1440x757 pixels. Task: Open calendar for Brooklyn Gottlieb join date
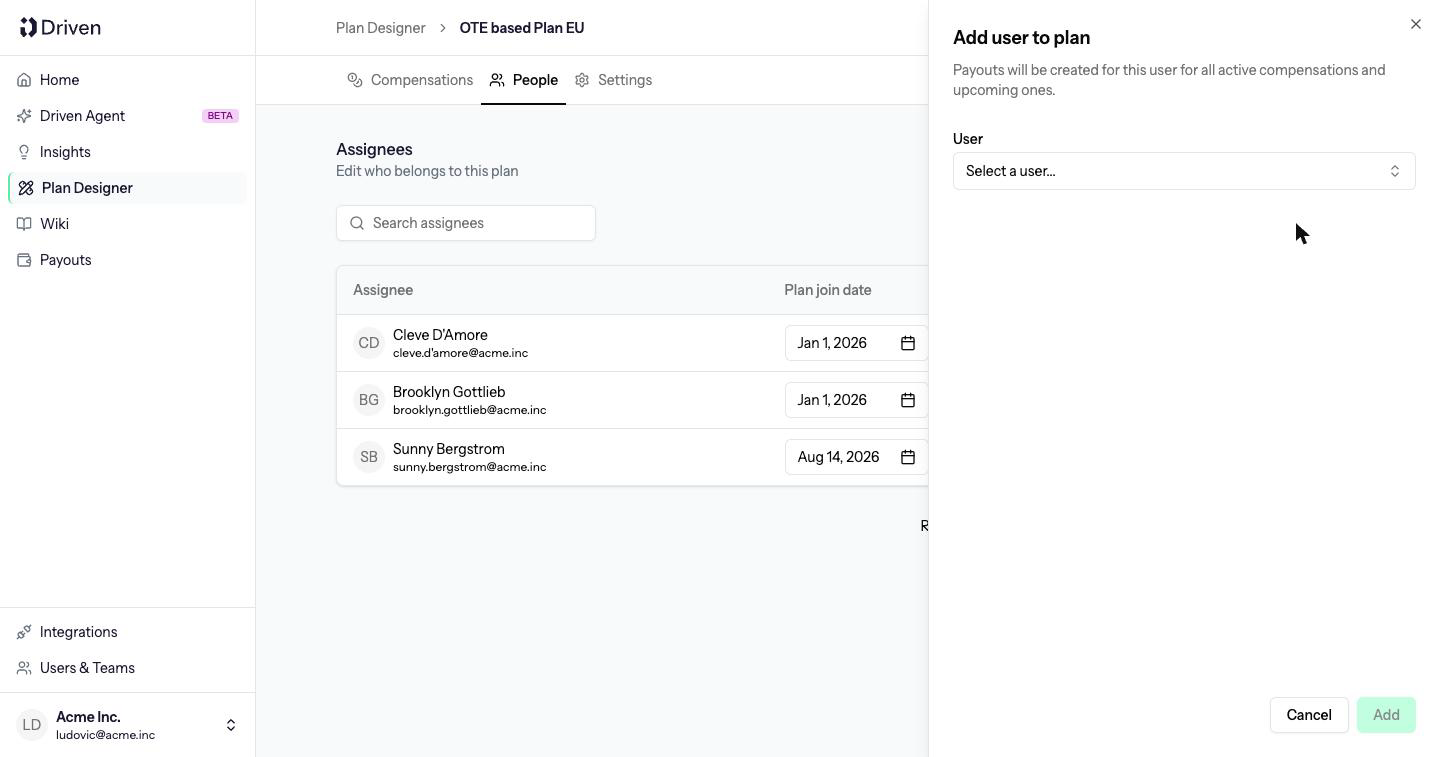pos(908,400)
